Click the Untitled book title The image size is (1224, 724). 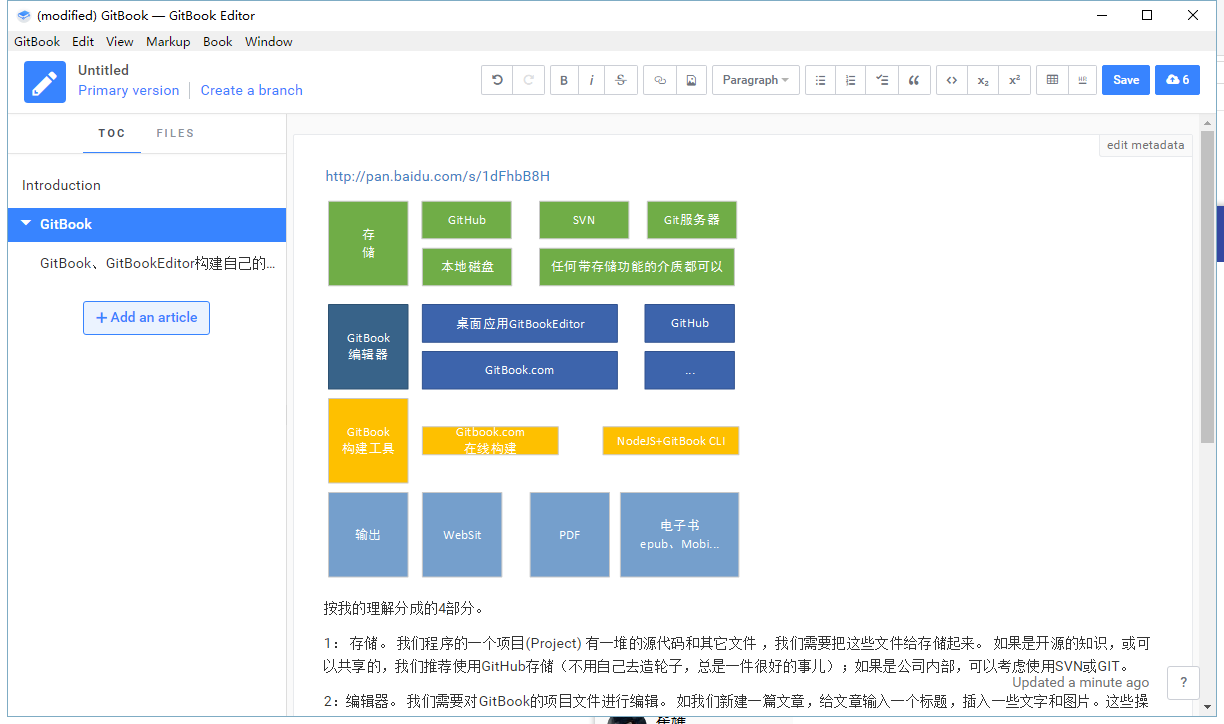[x=104, y=70]
